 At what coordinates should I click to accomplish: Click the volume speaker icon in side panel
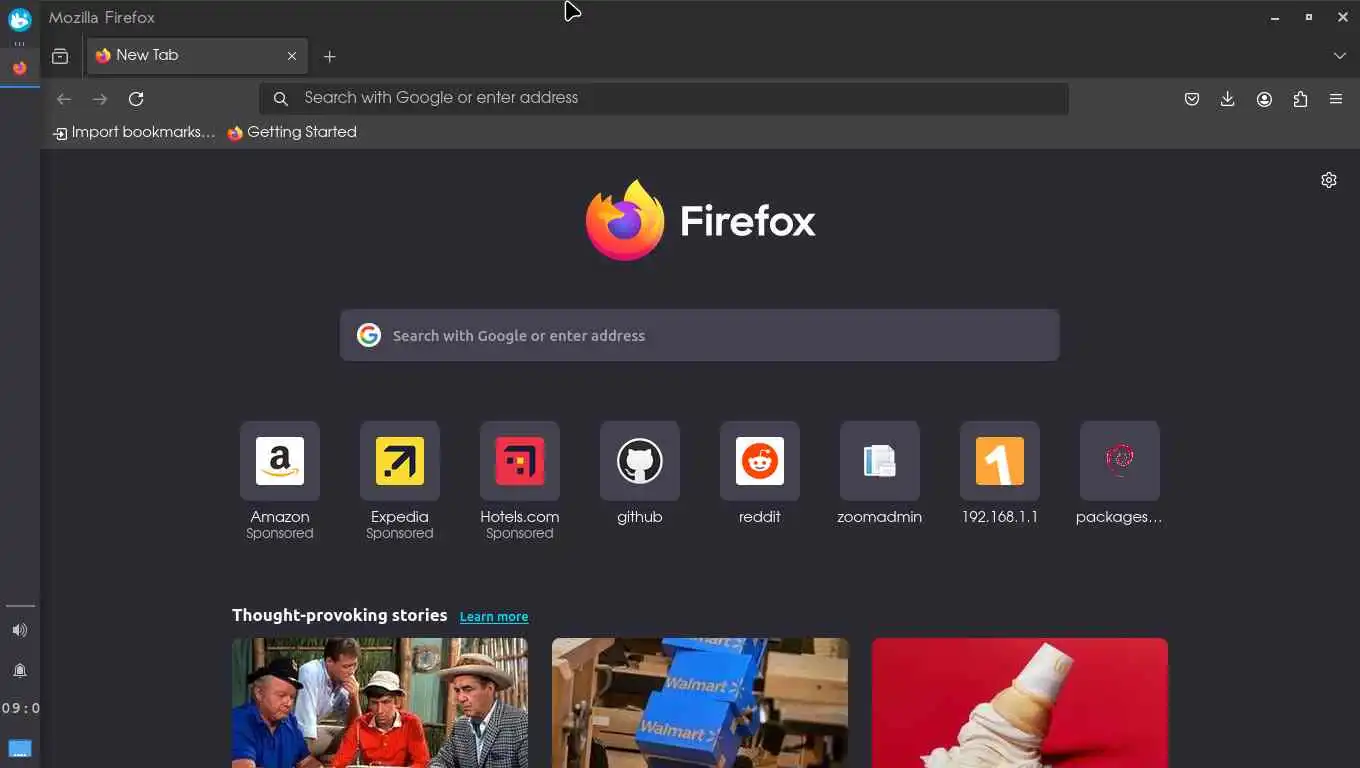[19, 630]
